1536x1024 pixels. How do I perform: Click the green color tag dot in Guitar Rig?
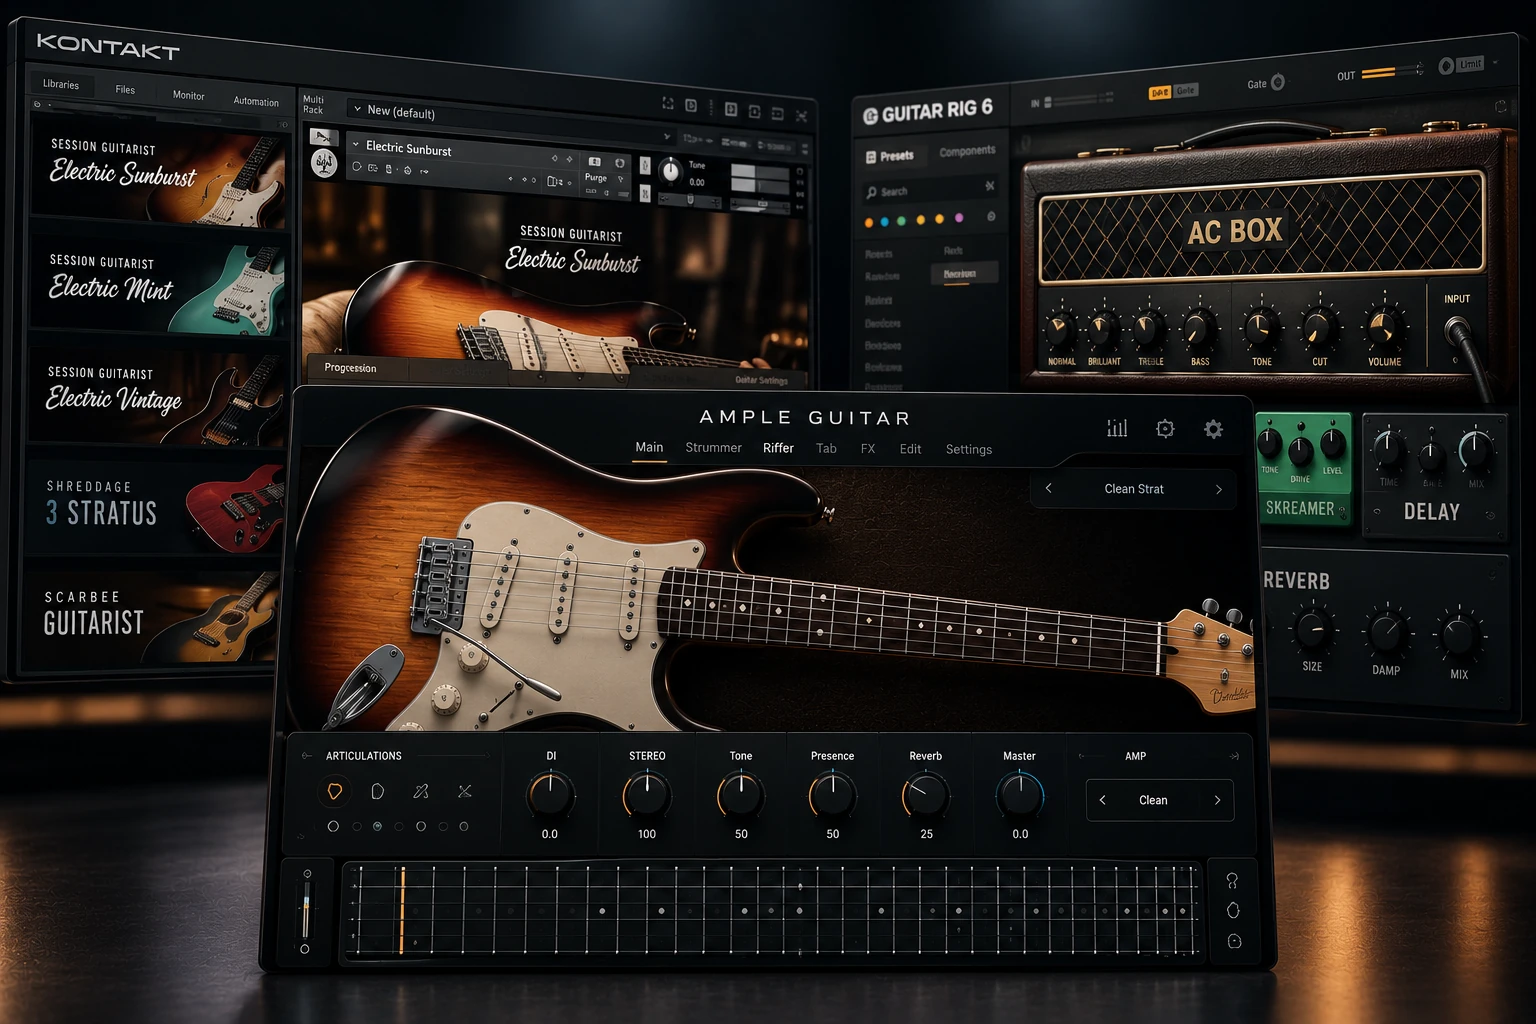901,221
